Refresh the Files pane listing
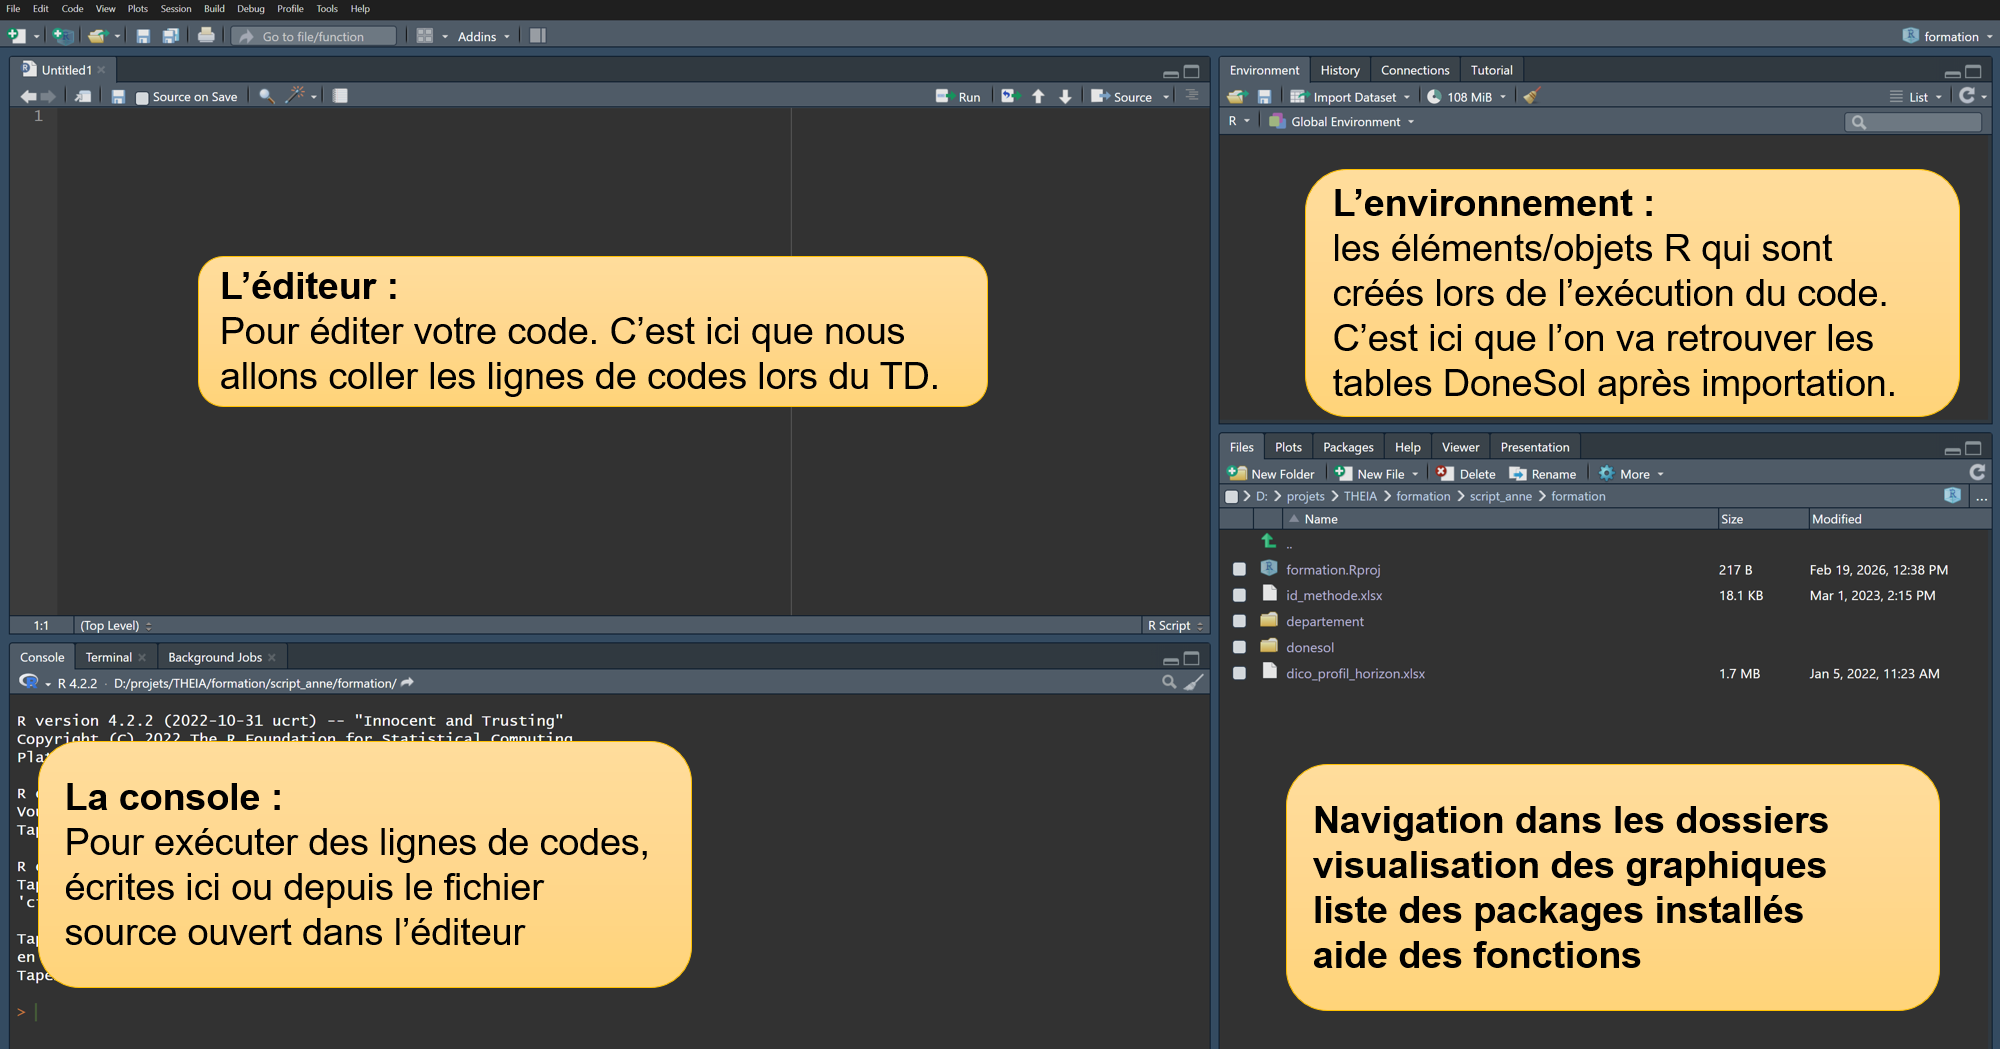The image size is (2000, 1049). [1976, 473]
